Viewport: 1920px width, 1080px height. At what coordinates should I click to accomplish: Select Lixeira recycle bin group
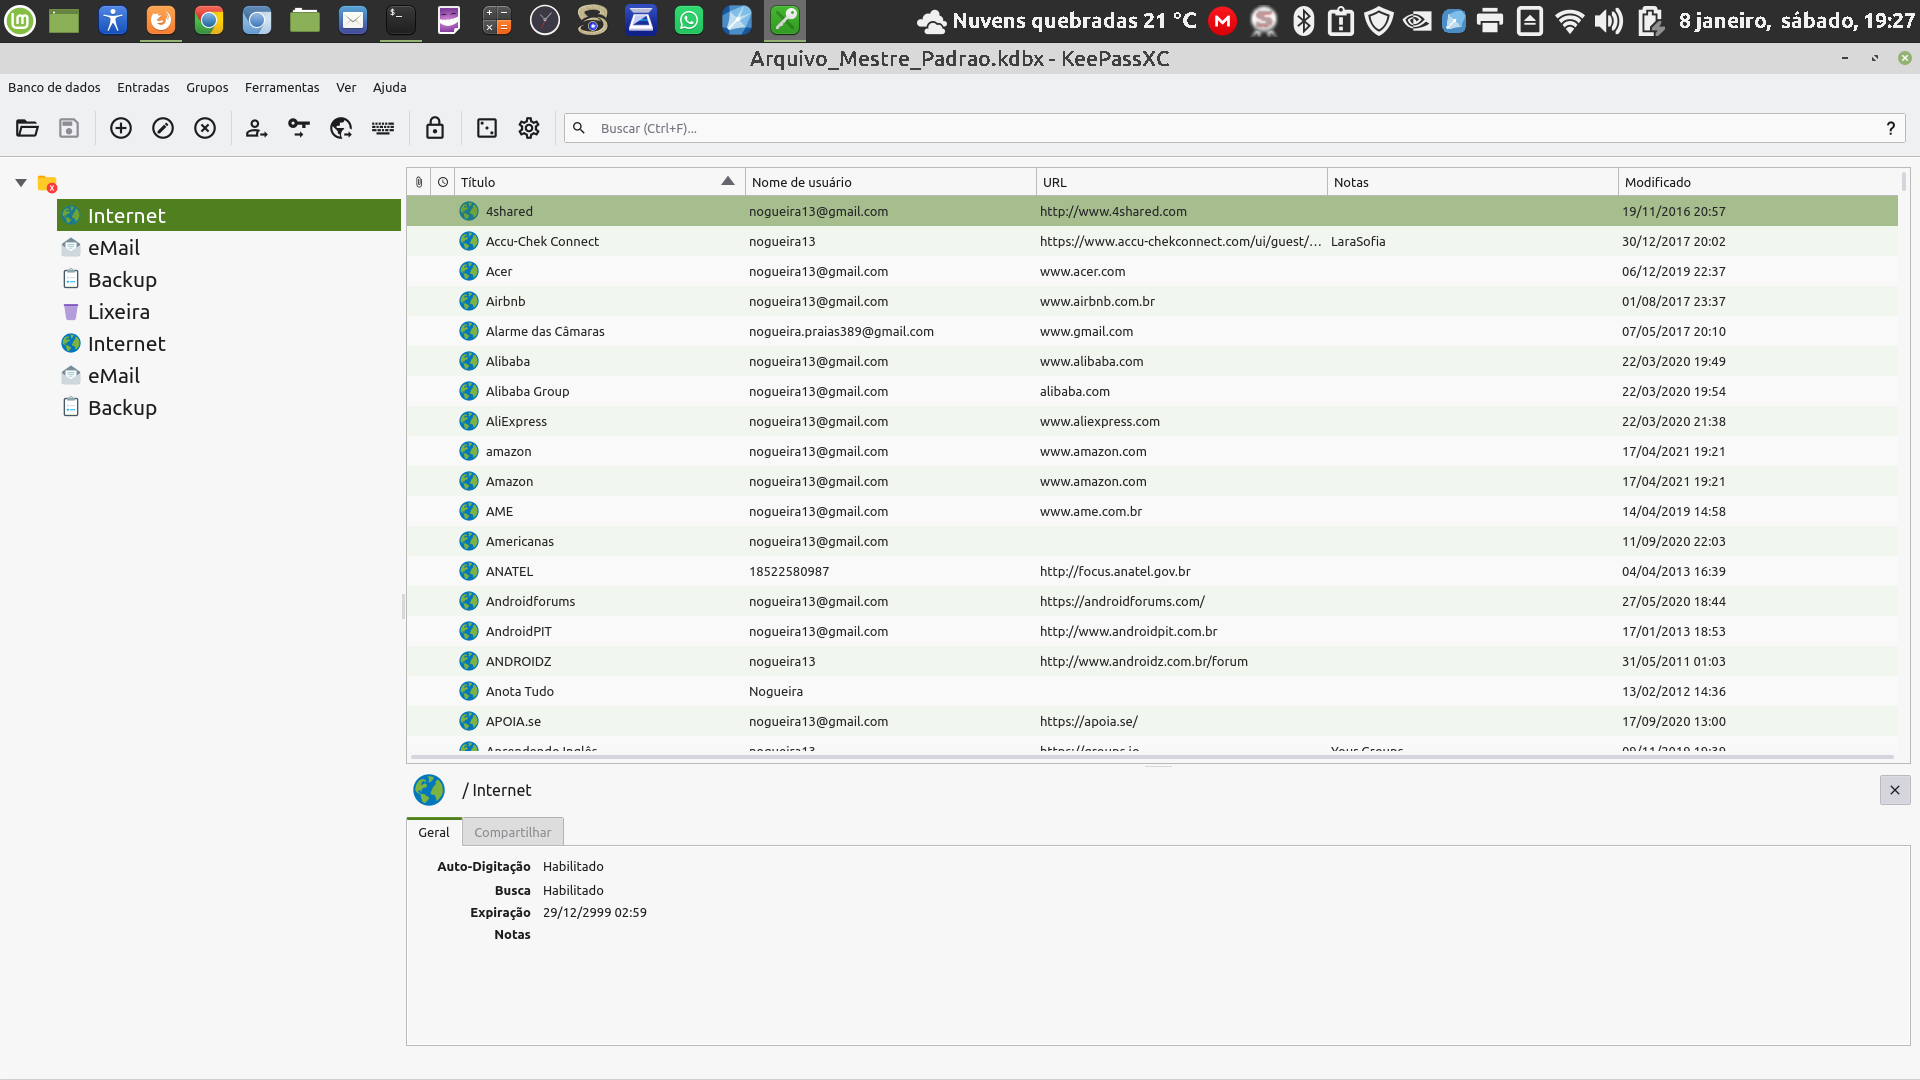coord(230,311)
